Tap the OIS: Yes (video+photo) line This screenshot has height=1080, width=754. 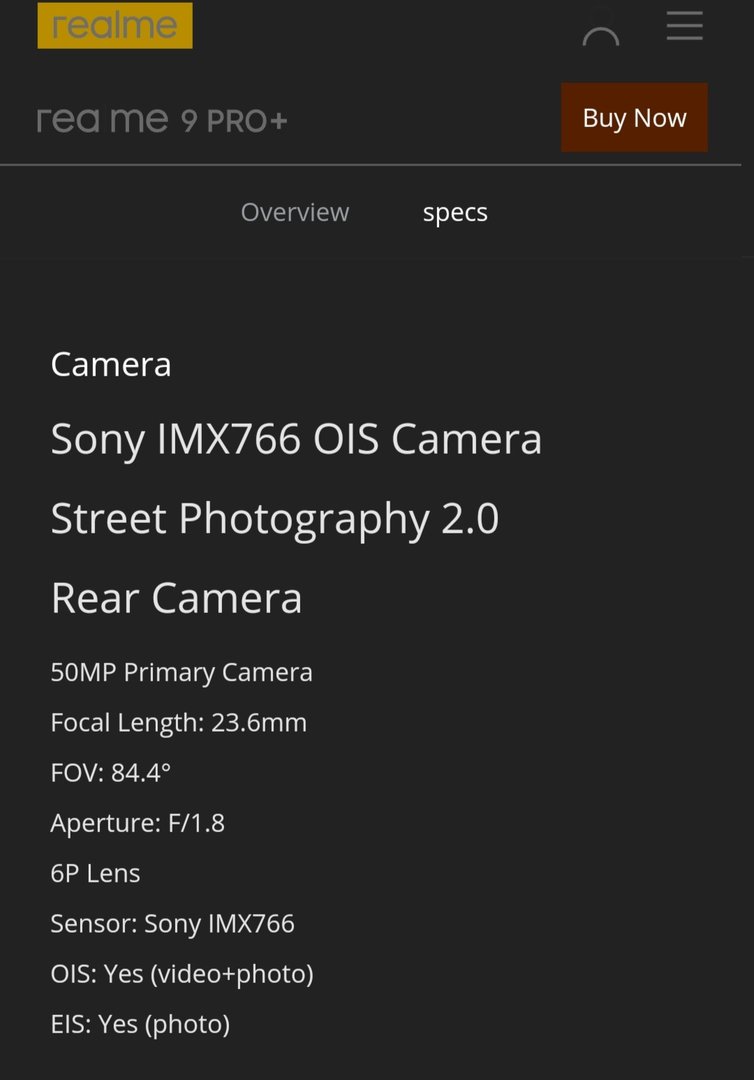181,973
